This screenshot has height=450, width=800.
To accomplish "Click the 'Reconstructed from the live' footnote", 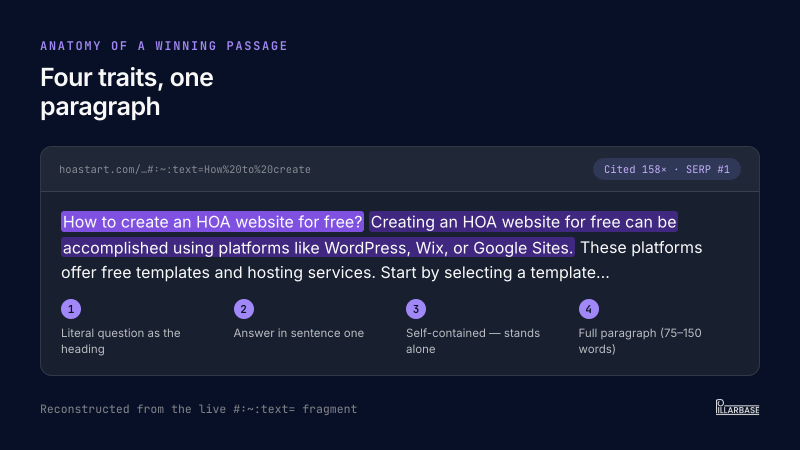I will [x=198, y=409].
